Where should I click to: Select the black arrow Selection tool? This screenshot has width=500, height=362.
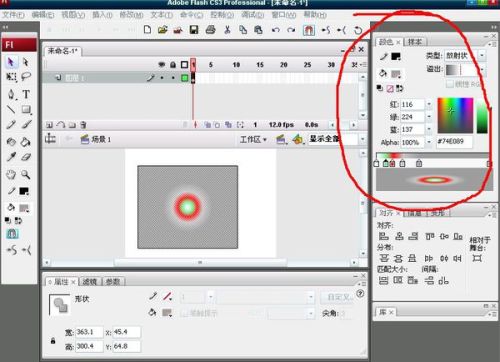point(11,62)
